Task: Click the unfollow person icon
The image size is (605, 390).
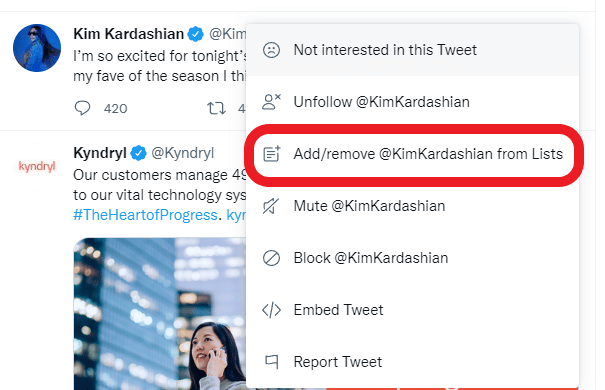Action: (271, 102)
